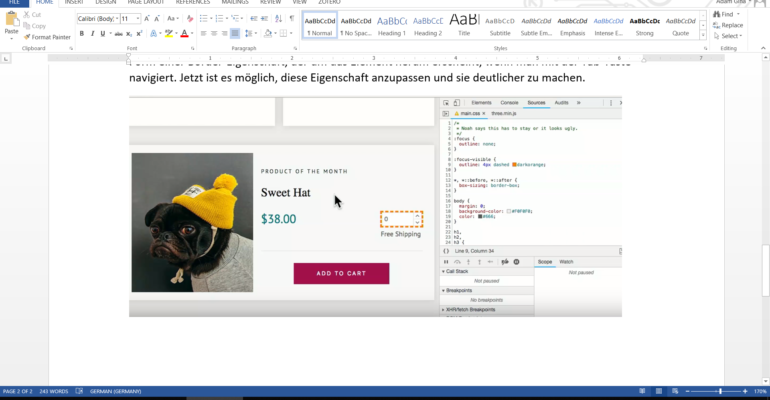Open the Line Spacing dropdown
Viewport: 770px width, 400px height.
(256, 33)
